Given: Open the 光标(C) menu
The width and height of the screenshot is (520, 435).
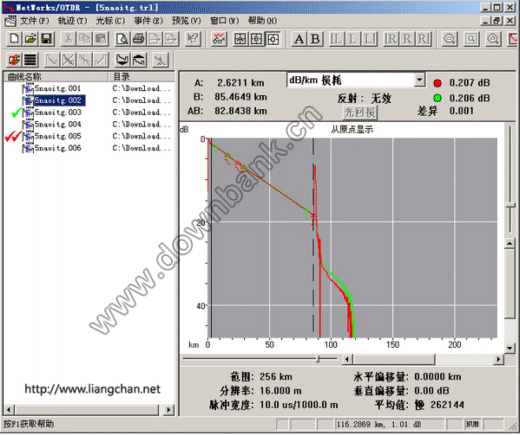Looking at the screenshot, I should (110, 21).
